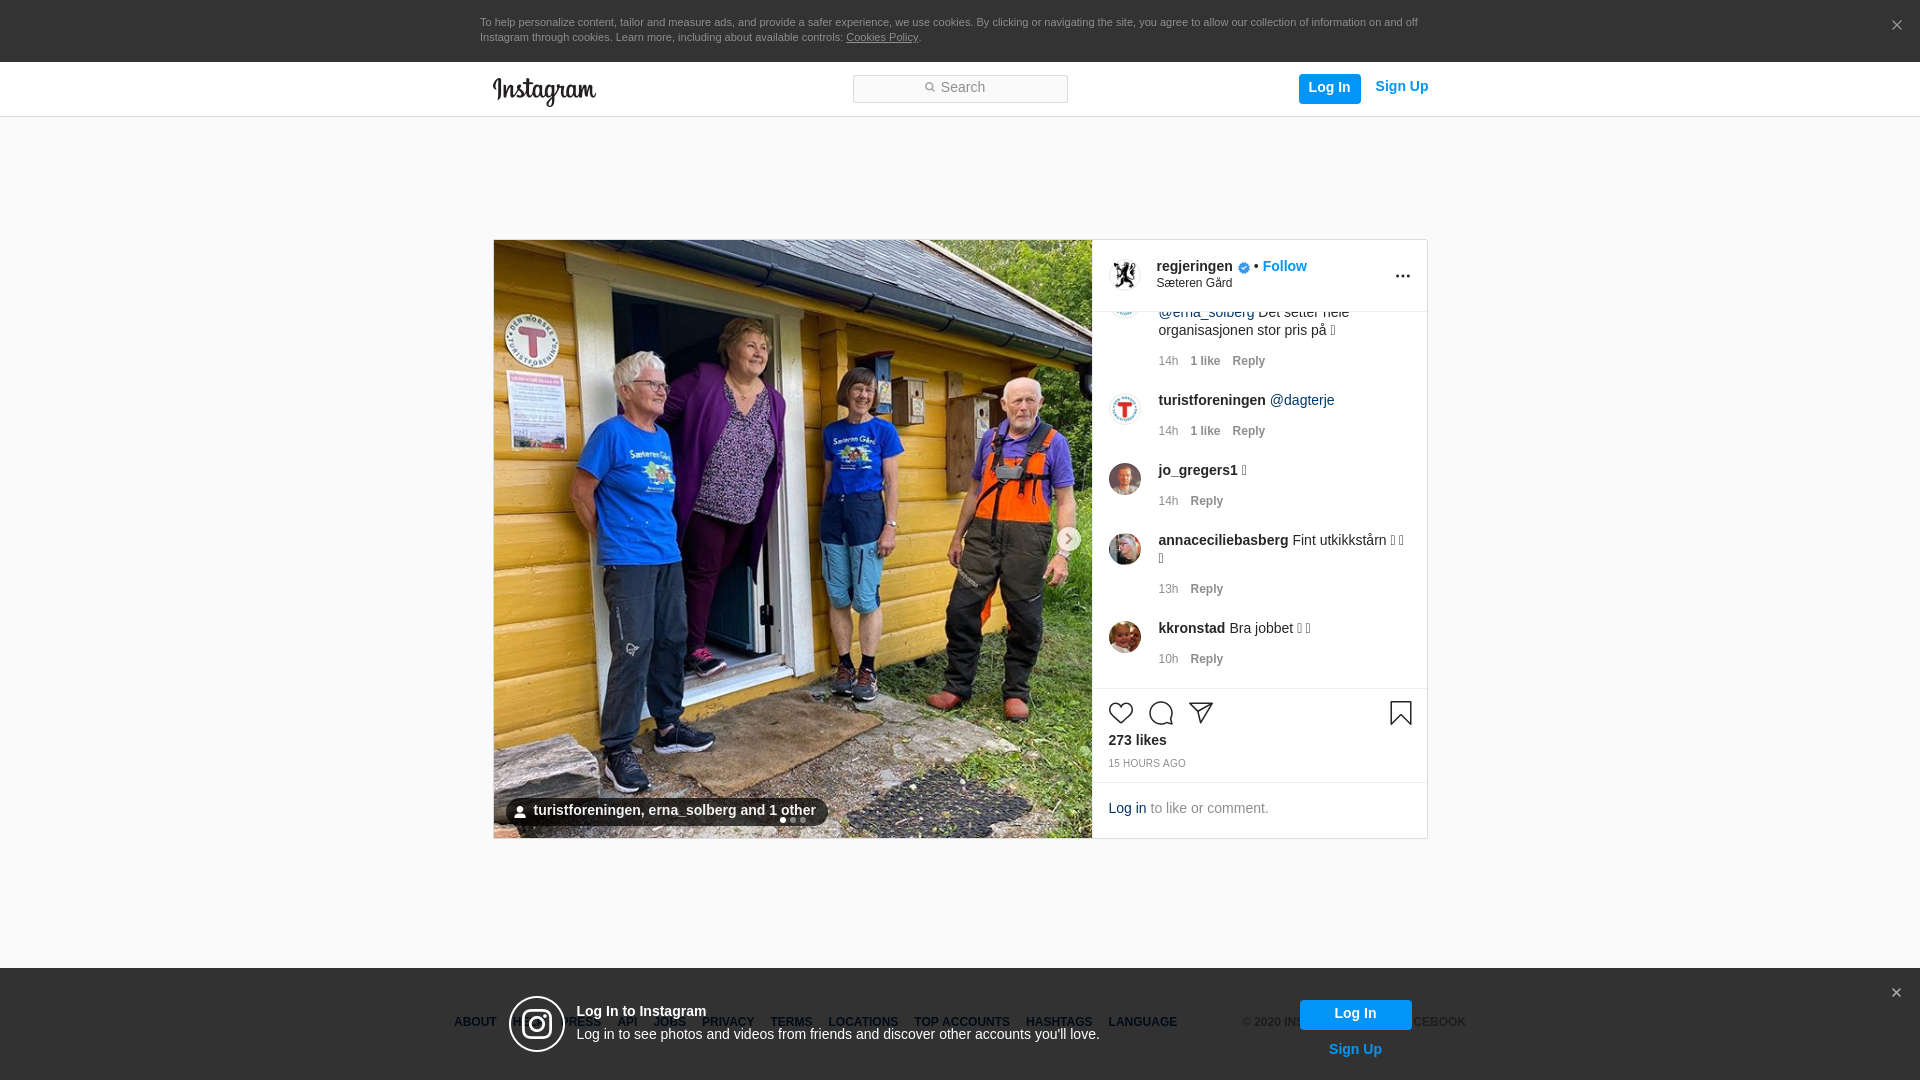Screen dimensions: 1920x1080
Task: Open the comment speech bubble icon
Action: click(1160, 713)
